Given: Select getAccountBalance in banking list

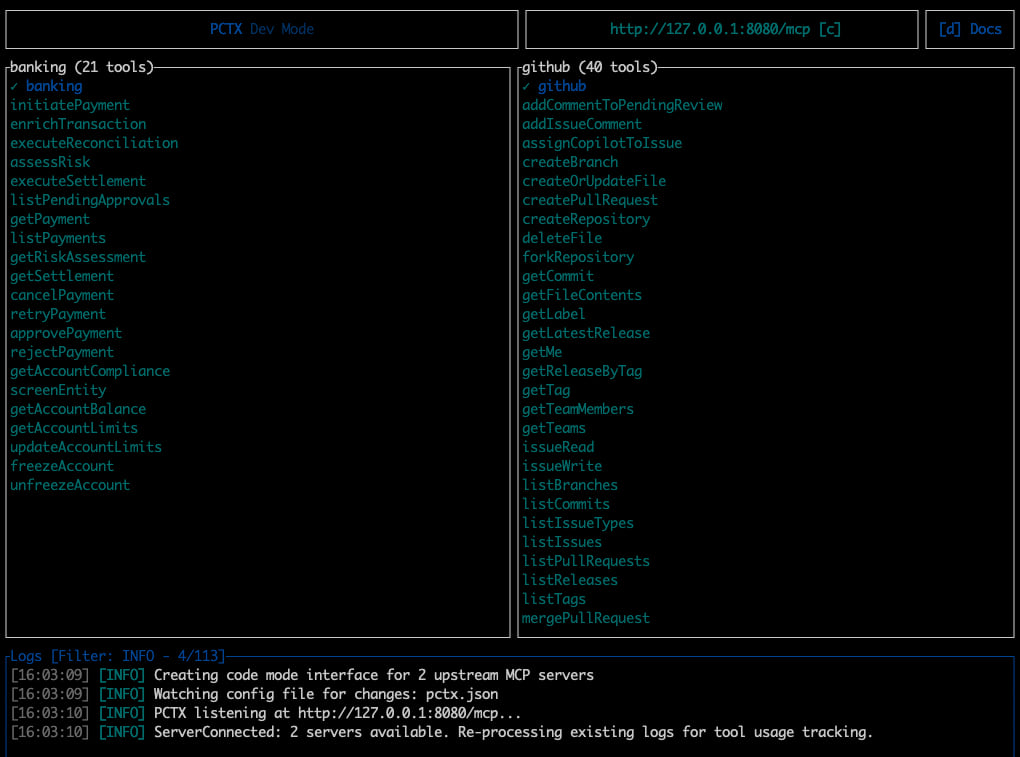Looking at the screenshot, I should click(x=78, y=409).
